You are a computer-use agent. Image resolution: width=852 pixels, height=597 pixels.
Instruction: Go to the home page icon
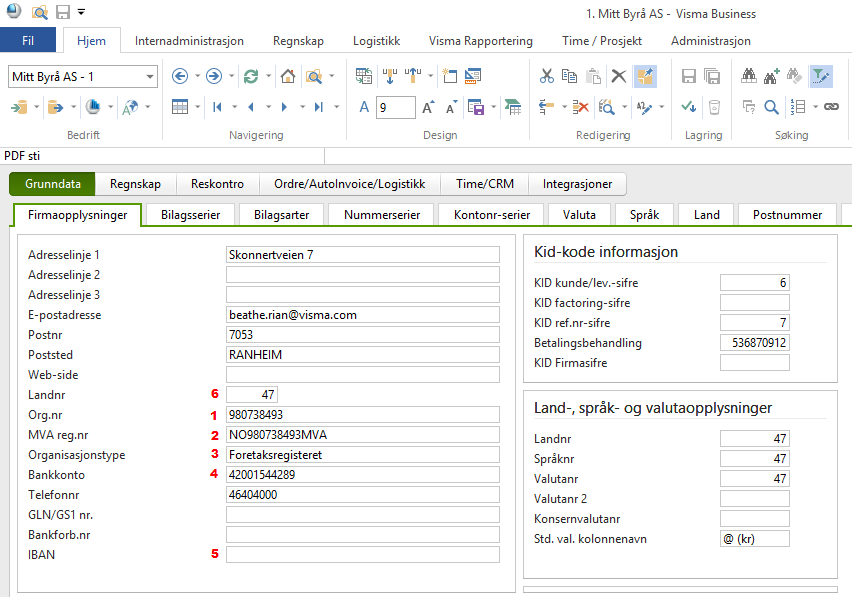click(x=288, y=76)
